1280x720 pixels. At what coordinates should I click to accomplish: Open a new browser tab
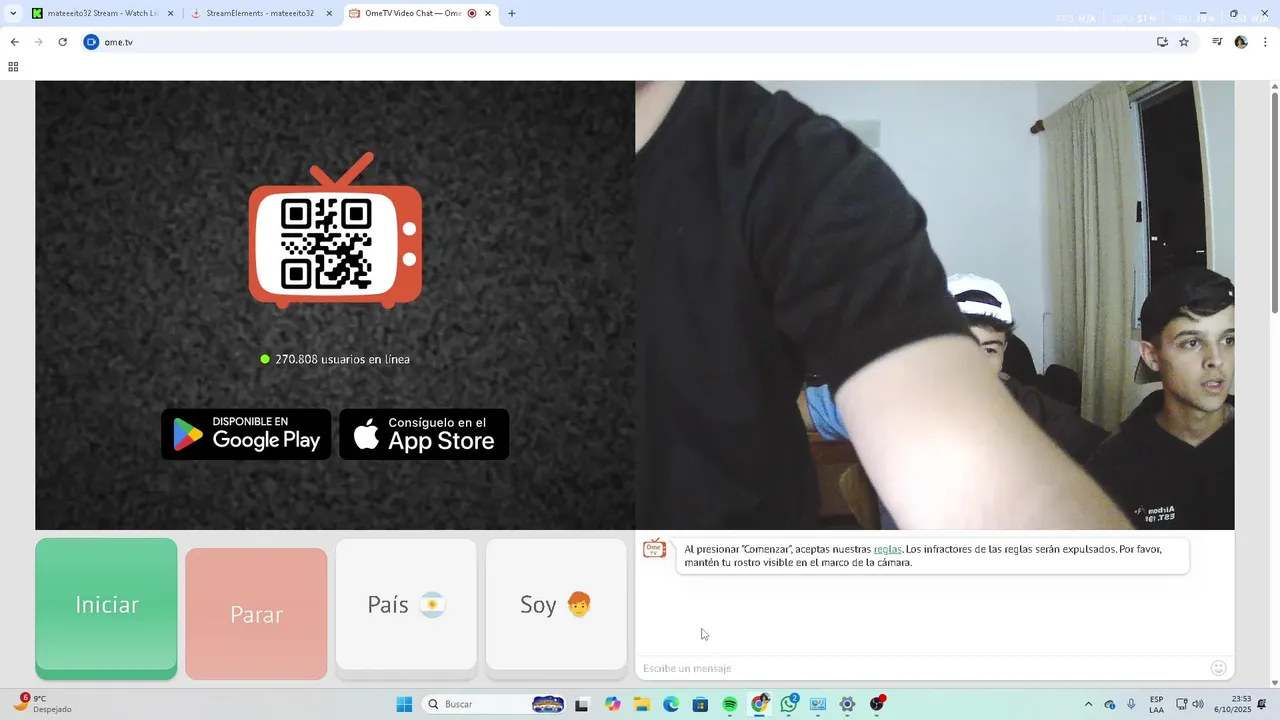[512, 14]
